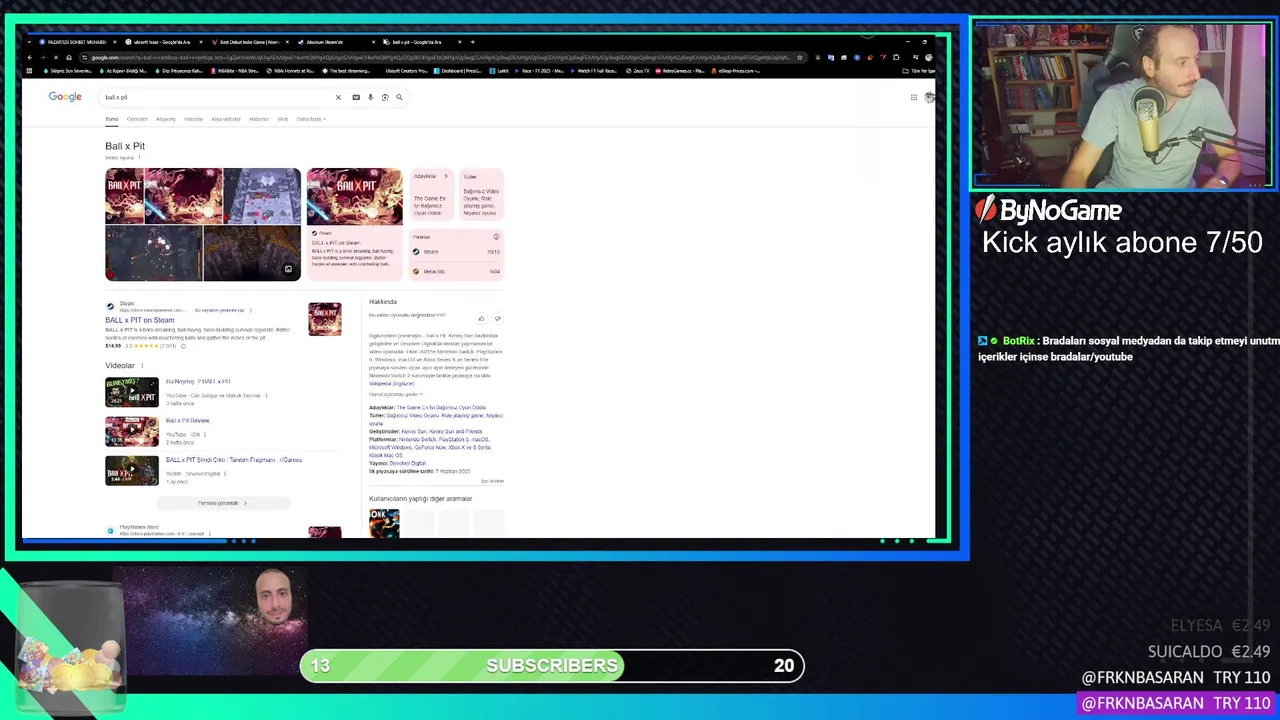Open the Google apps grid

click(913, 97)
